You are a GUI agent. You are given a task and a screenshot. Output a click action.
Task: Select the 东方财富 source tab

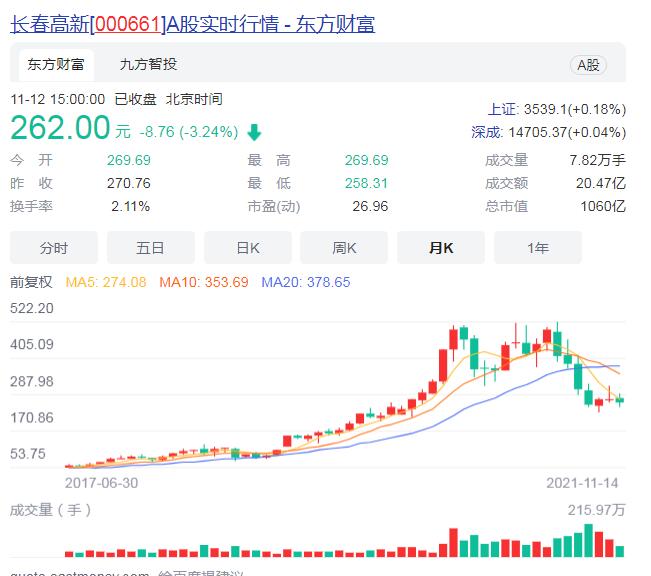coord(56,64)
